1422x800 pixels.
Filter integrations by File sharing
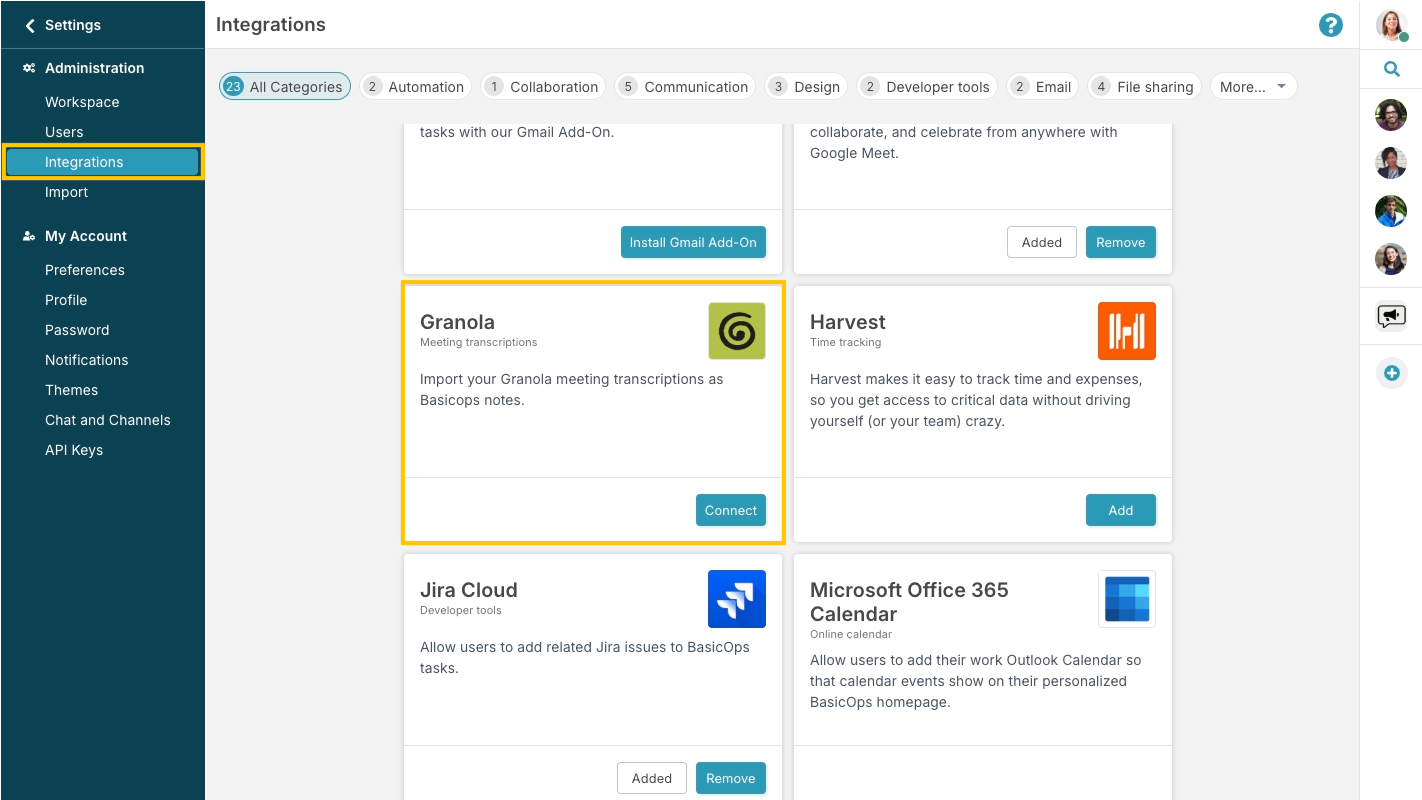1144,87
